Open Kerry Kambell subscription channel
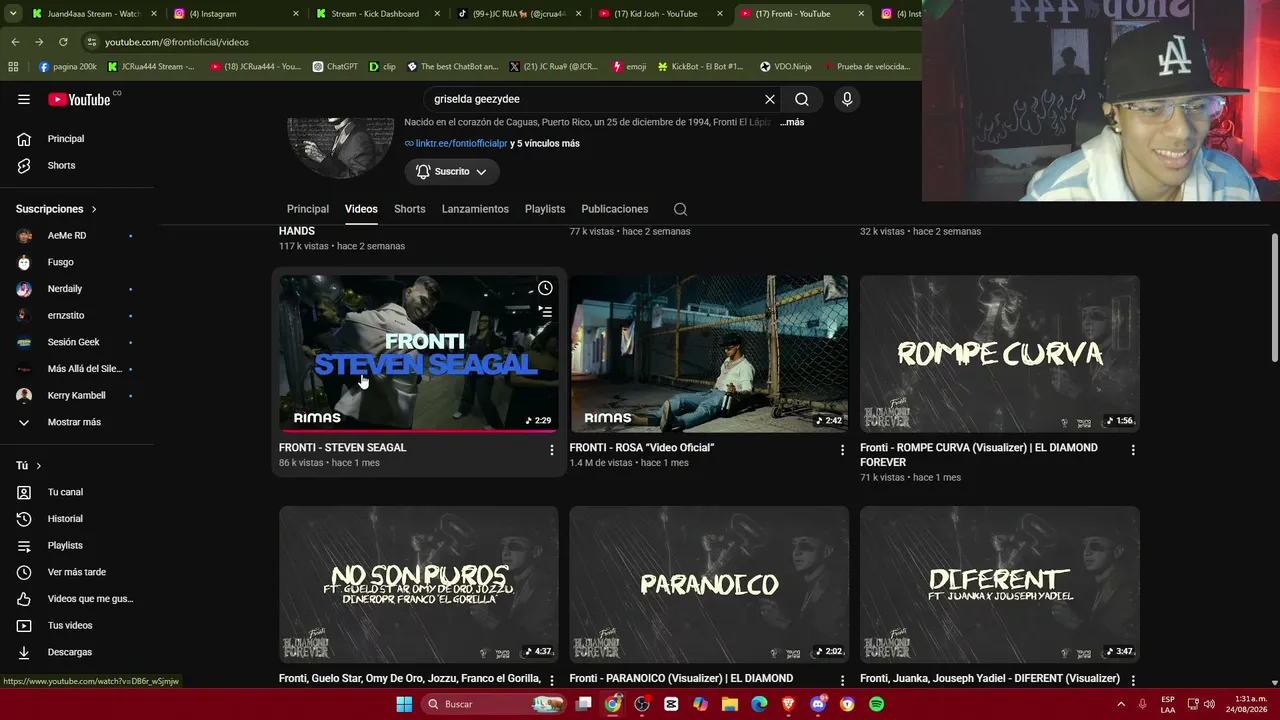Image resolution: width=1280 pixels, height=720 pixels. [x=77, y=395]
